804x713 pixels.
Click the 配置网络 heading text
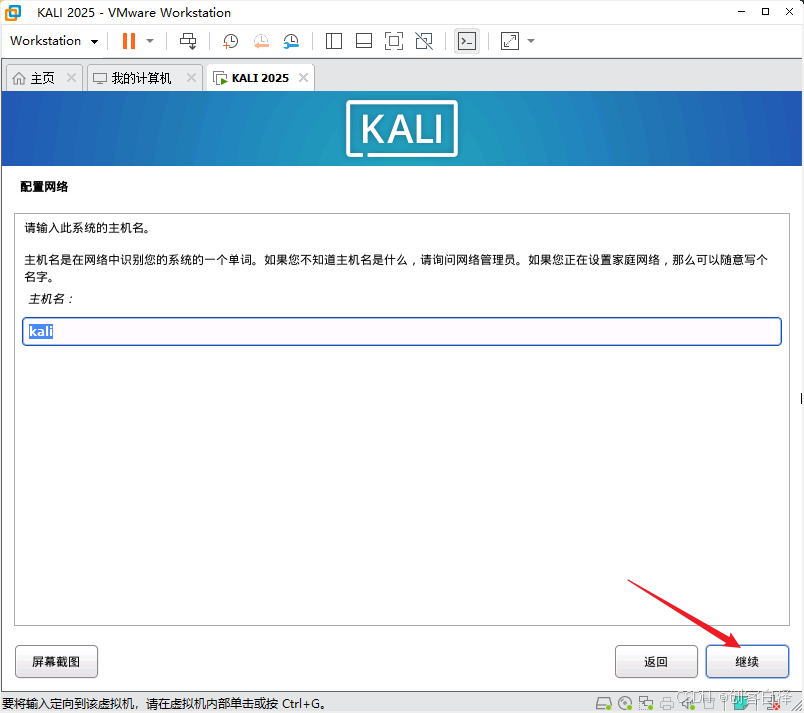[x=44, y=187]
